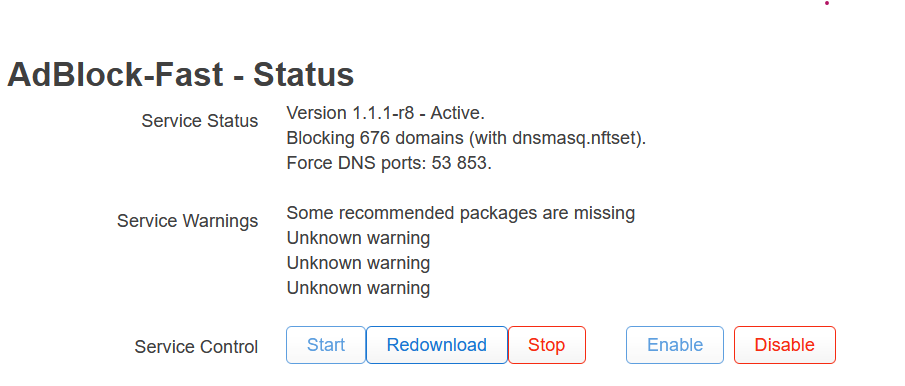Click the AdBlock-Fast - Status heading
The width and height of the screenshot is (905, 386).
point(181,74)
